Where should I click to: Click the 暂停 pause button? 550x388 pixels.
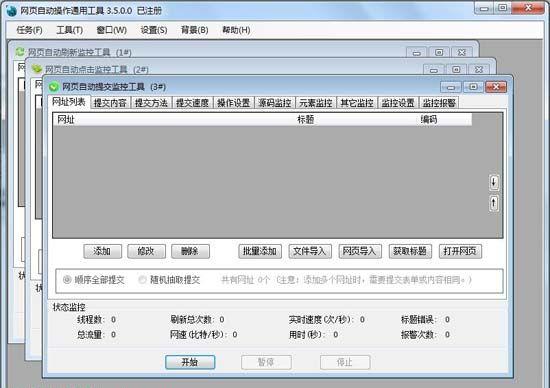266,362
